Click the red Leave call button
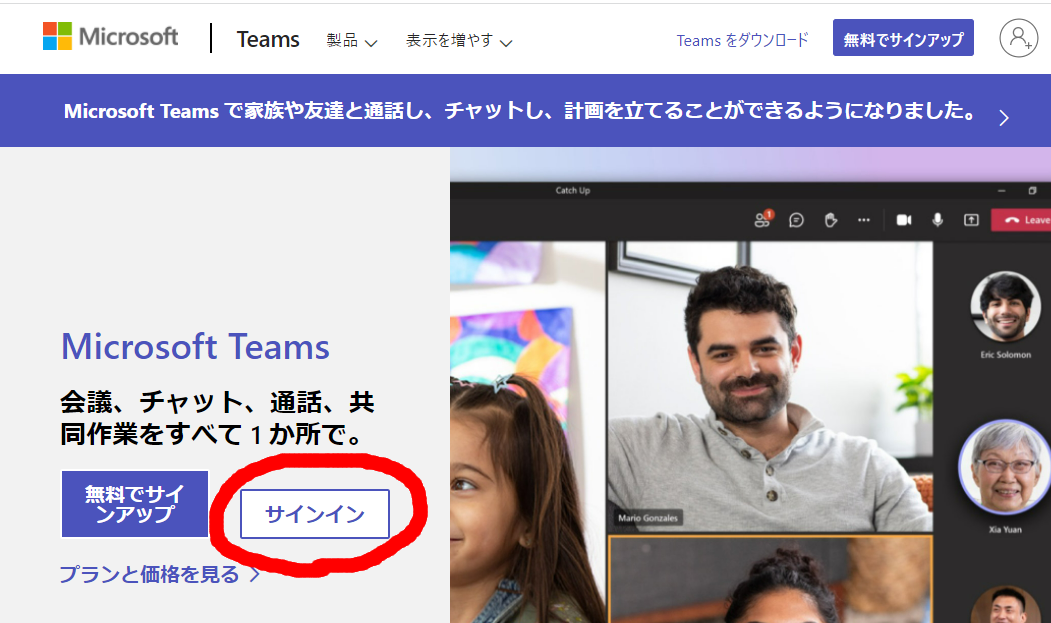 click(x=1021, y=220)
